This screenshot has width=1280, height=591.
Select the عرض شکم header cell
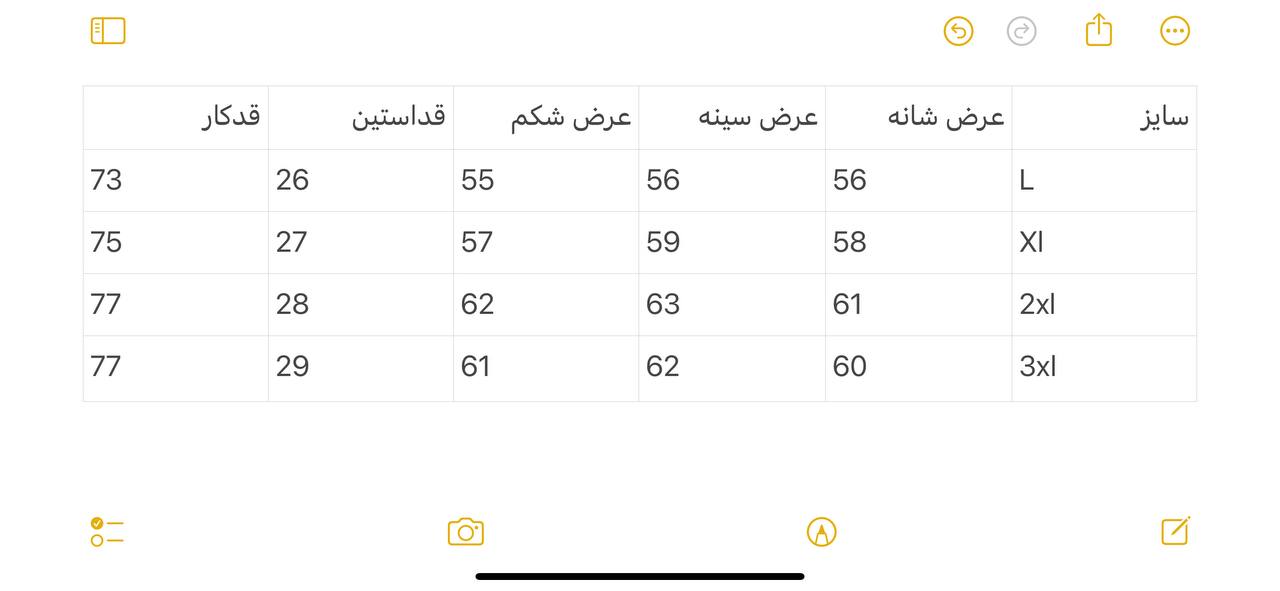pyautogui.click(x=546, y=118)
